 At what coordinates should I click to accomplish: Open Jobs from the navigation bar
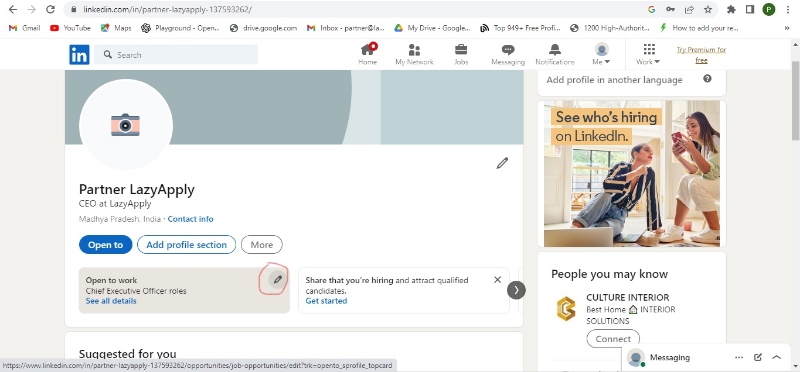click(x=461, y=55)
